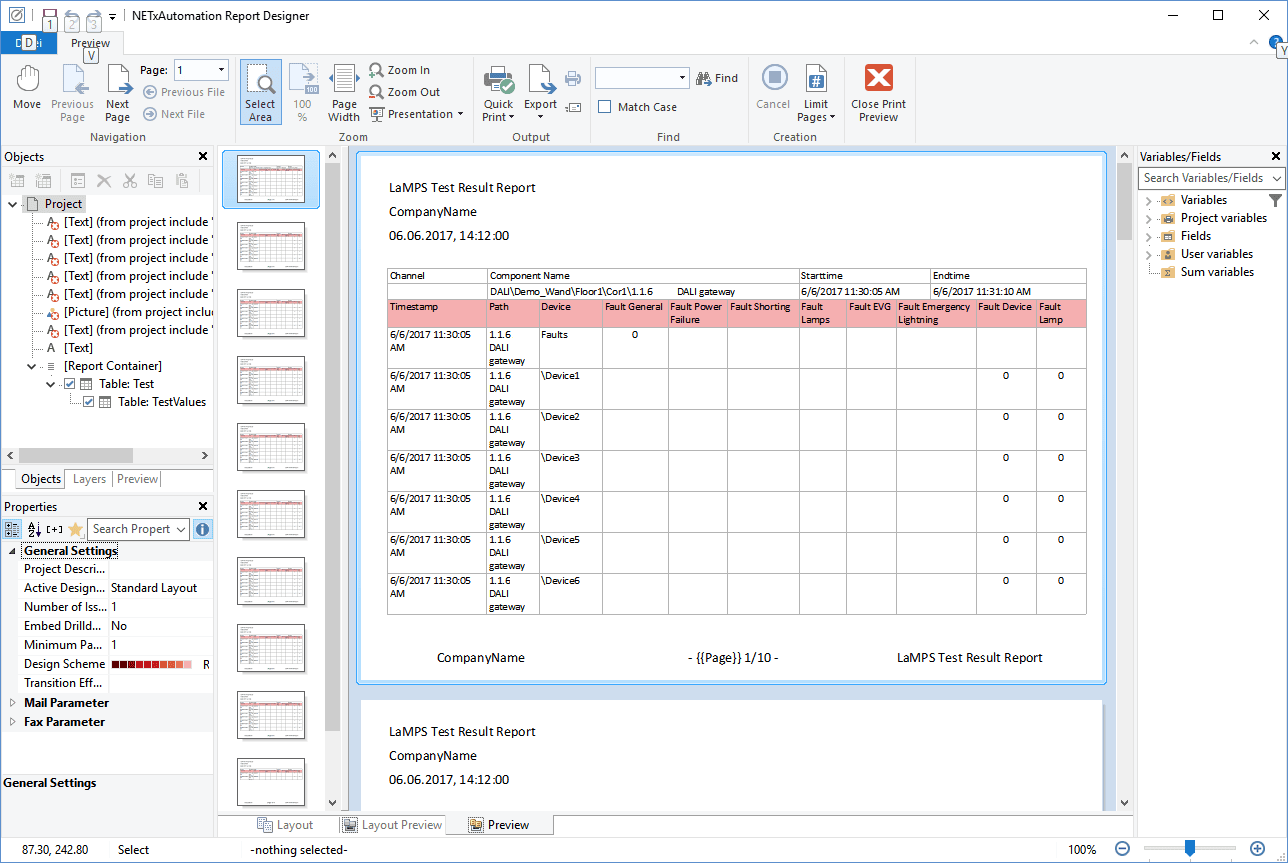Open the Page number dropdown

pyautogui.click(x=221, y=70)
